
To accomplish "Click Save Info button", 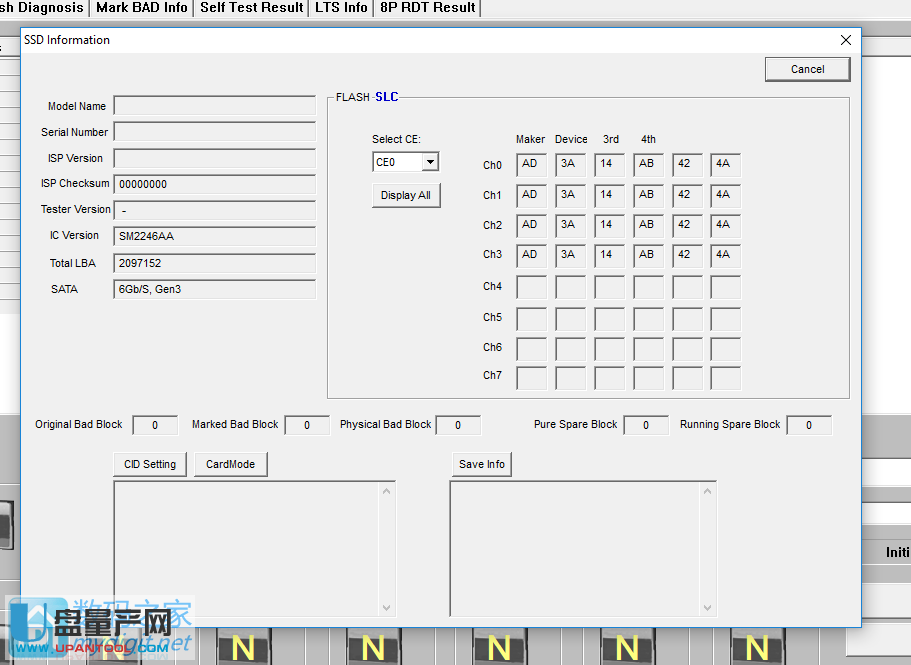I will (x=481, y=464).
